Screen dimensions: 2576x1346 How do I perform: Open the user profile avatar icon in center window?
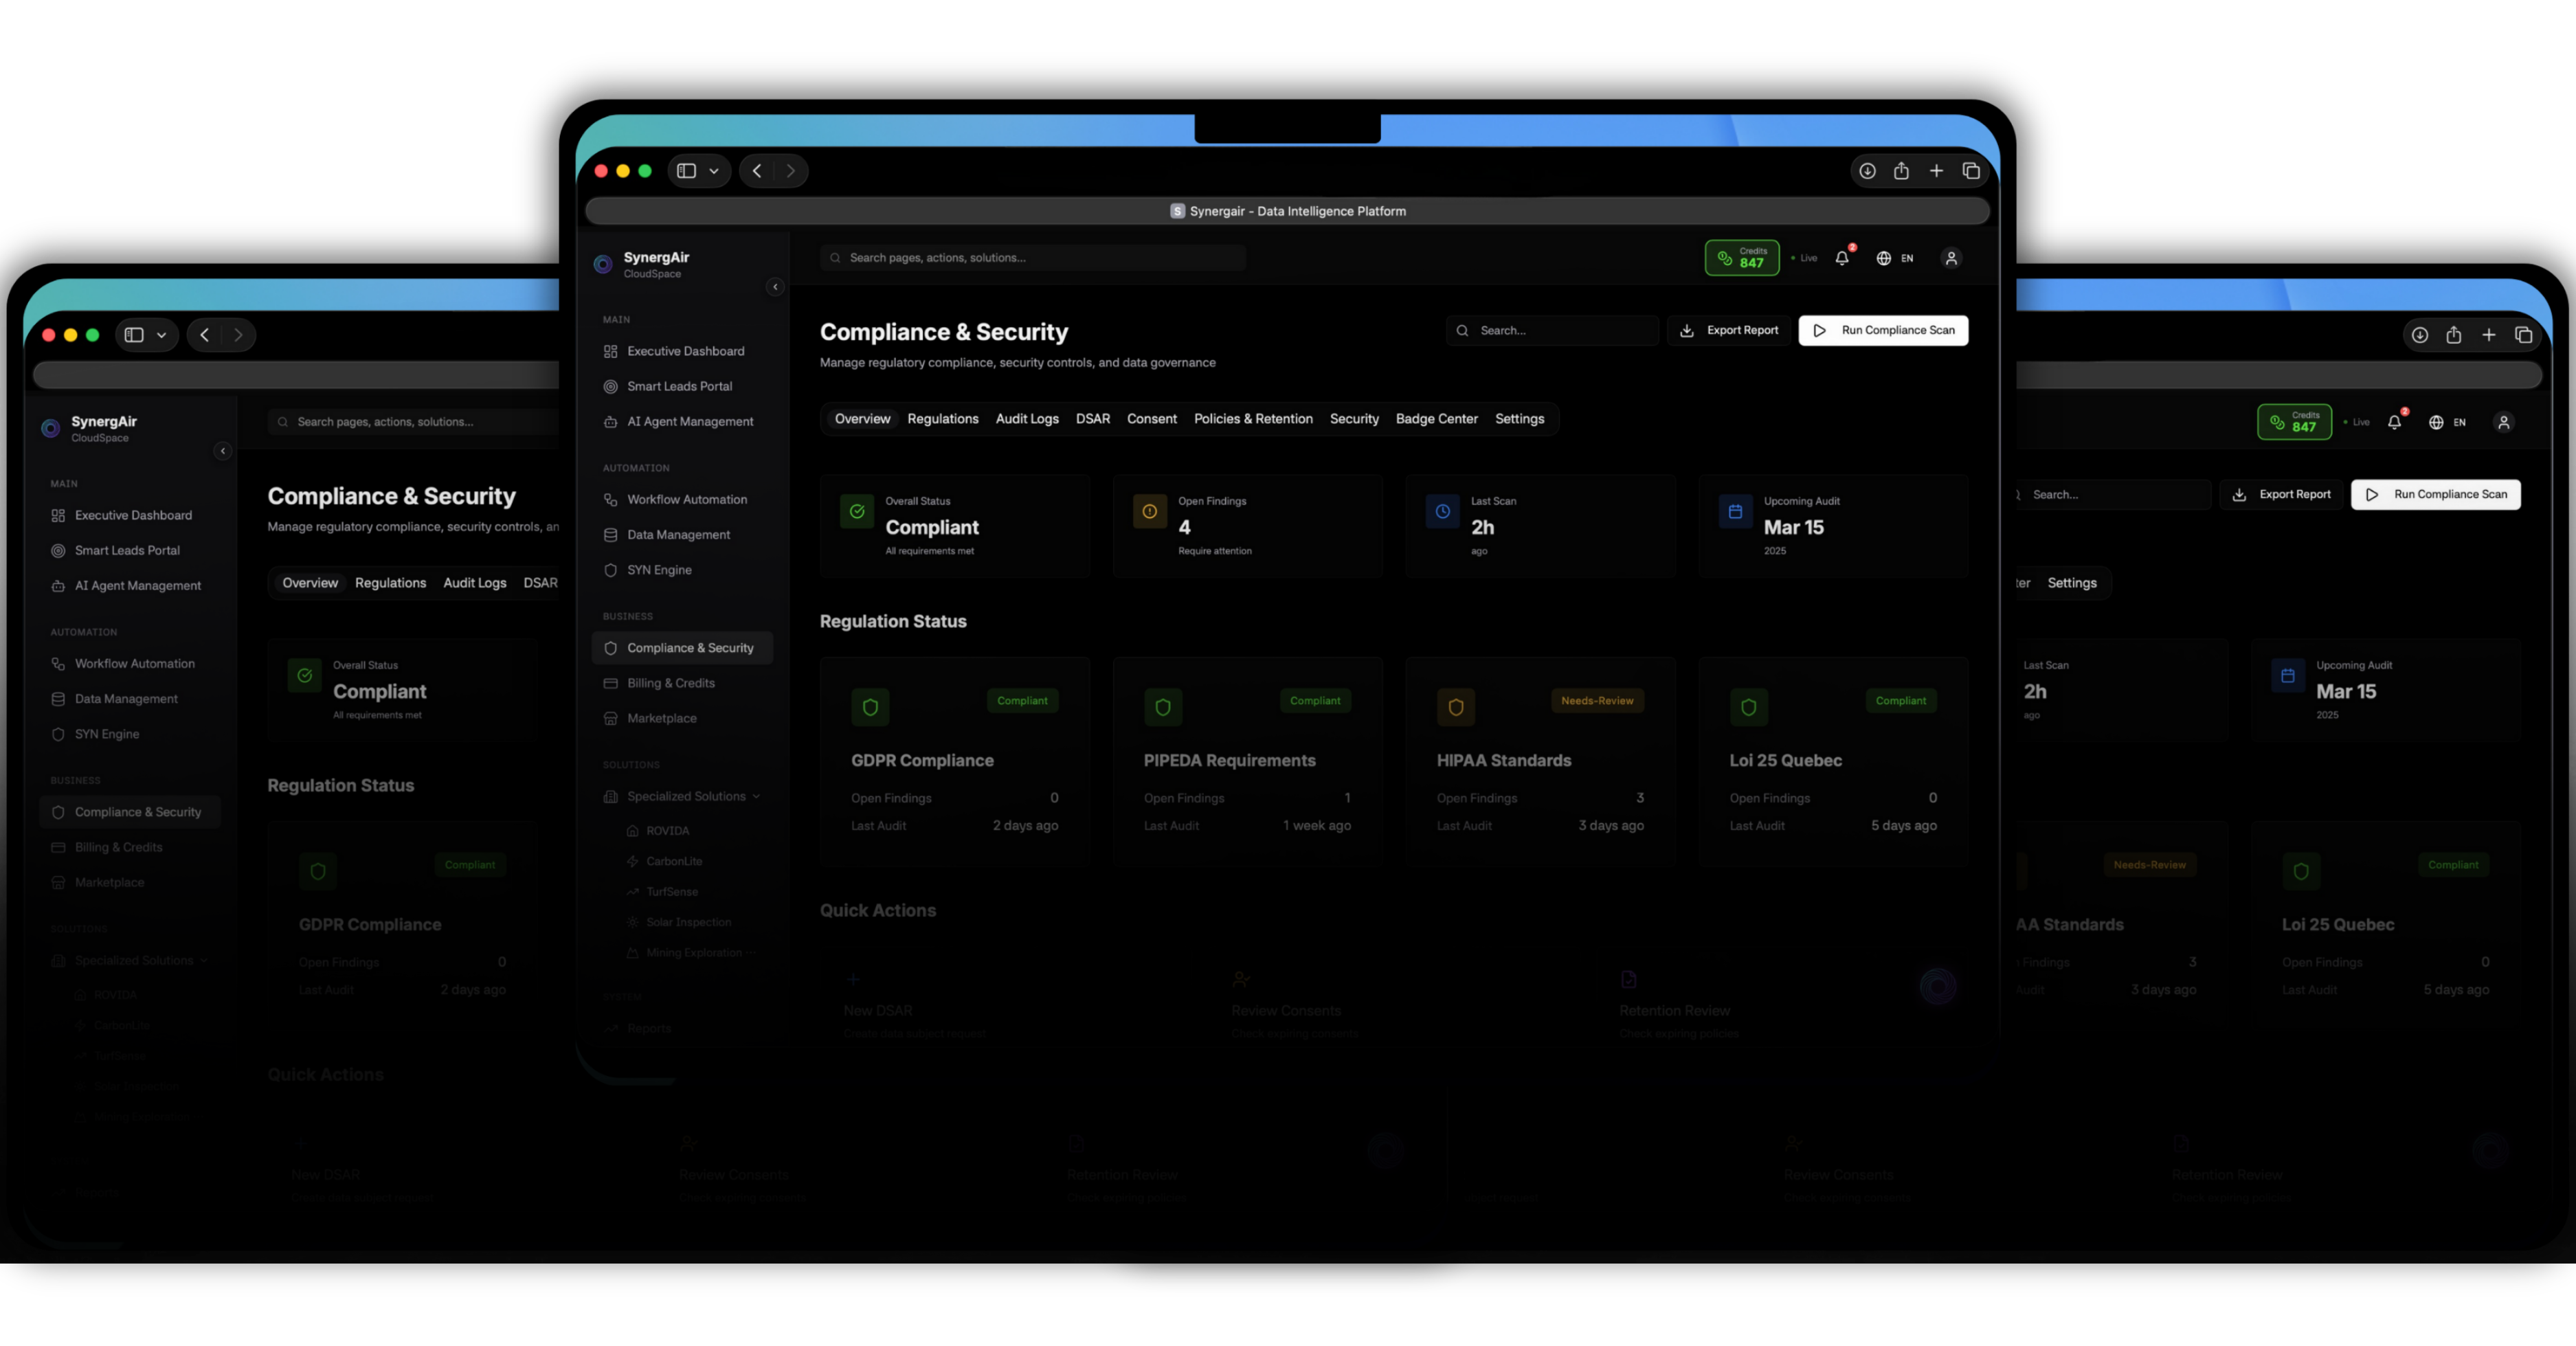(x=1951, y=258)
